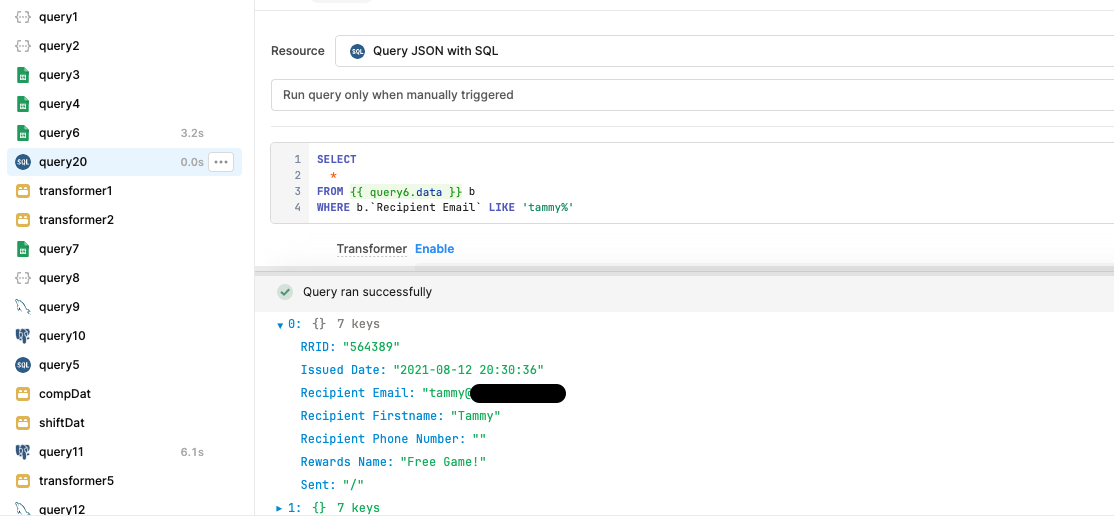Viewport: 1114px width, 521px height.
Task: Click the Recipient Firstname value "Tammy"
Action: click(475, 416)
